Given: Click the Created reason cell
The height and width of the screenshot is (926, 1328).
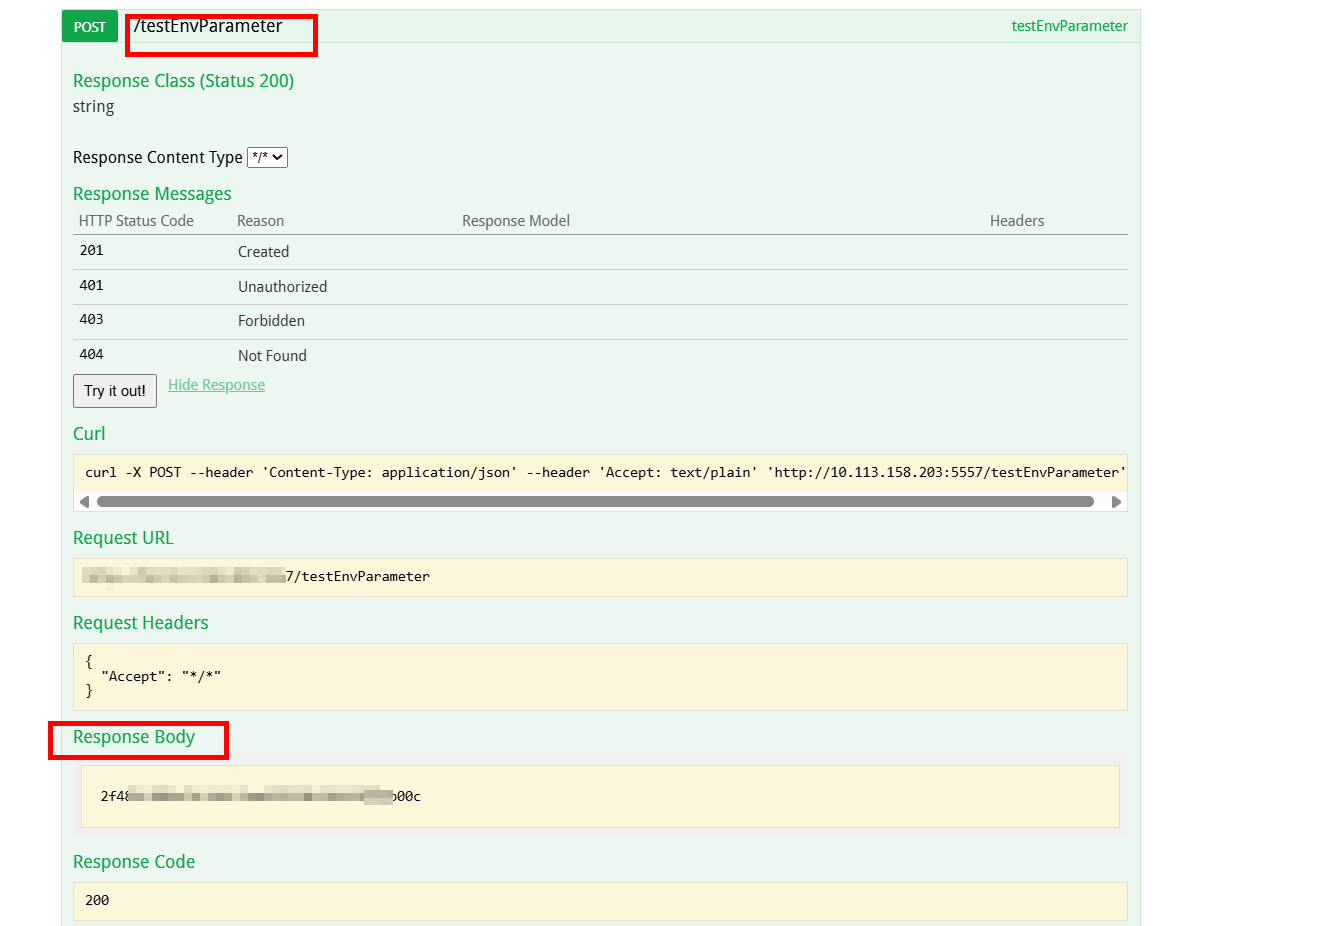Looking at the screenshot, I should 263,252.
